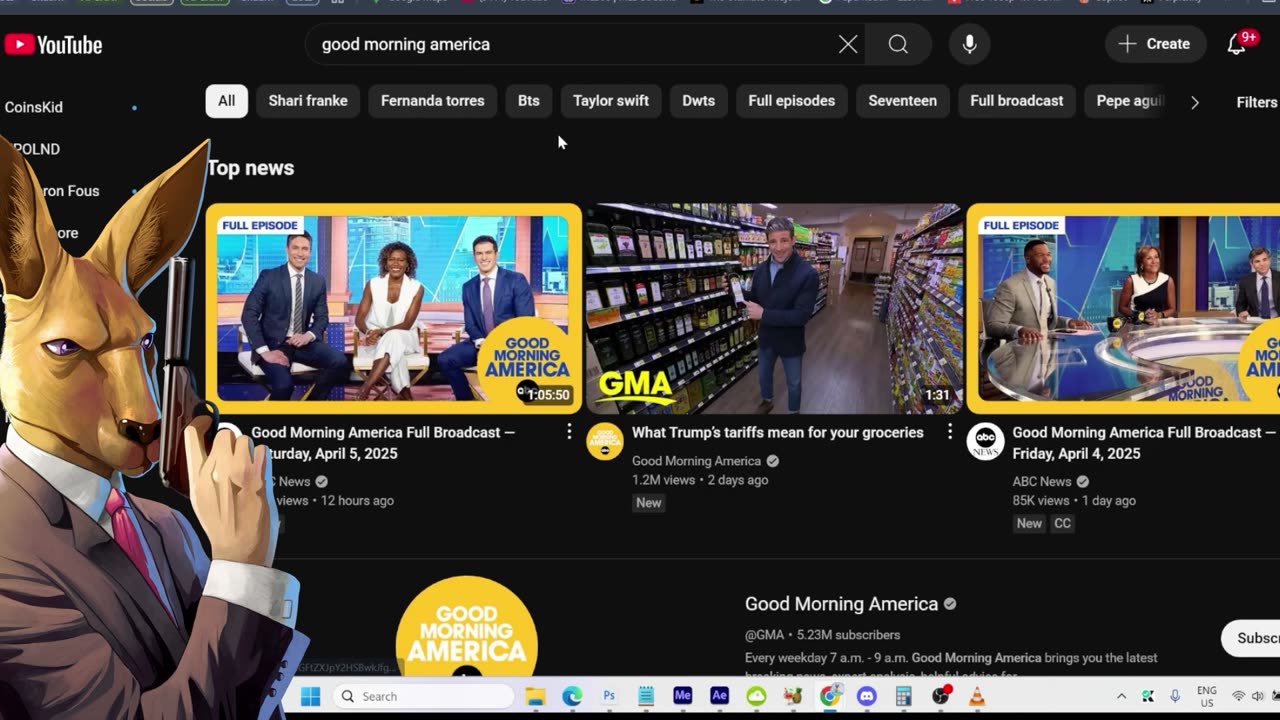Switch the ENG US input language
Image resolution: width=1280 pixels, height=720 pixels.
pyautogui.click(x=1207, y=696)
